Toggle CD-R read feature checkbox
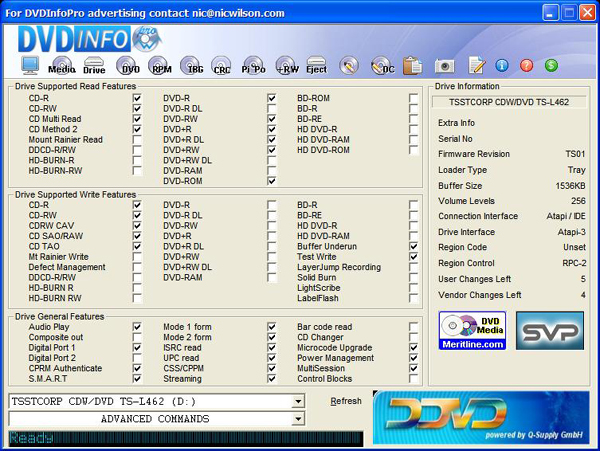The image size is (600, 451). coord(137,98)
